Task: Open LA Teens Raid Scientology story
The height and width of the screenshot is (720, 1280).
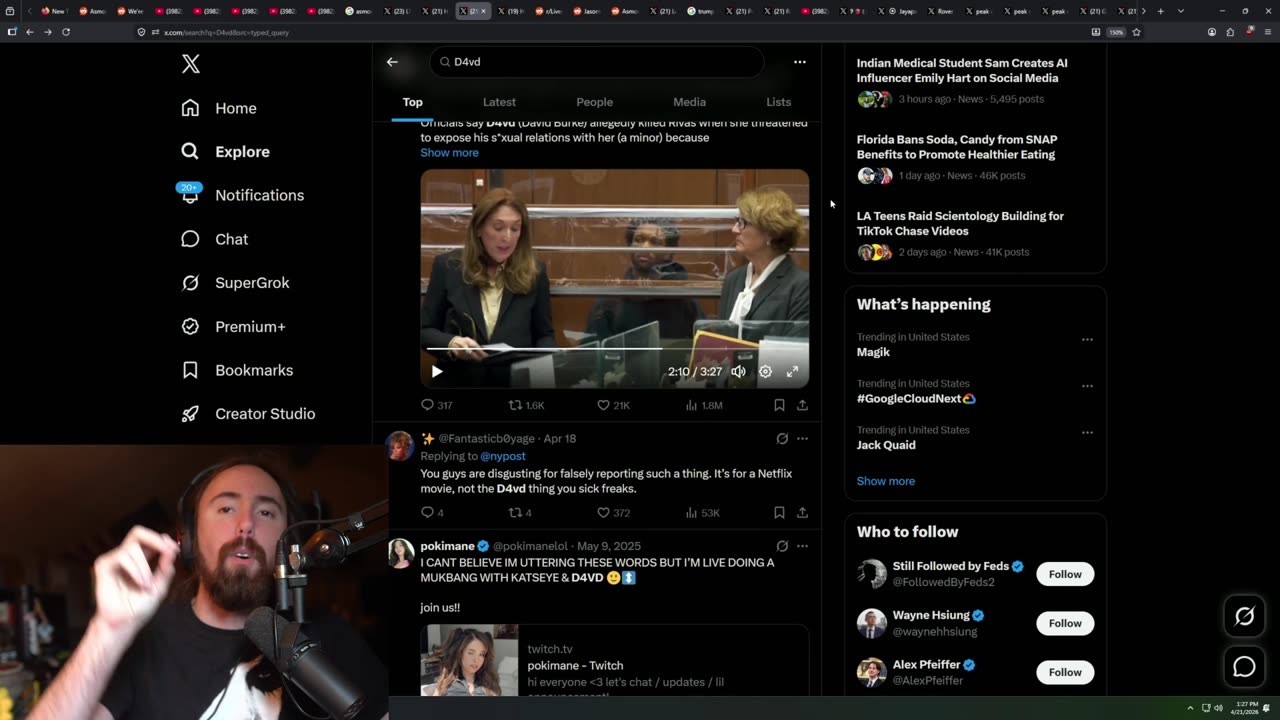Action: click(975, 234)
